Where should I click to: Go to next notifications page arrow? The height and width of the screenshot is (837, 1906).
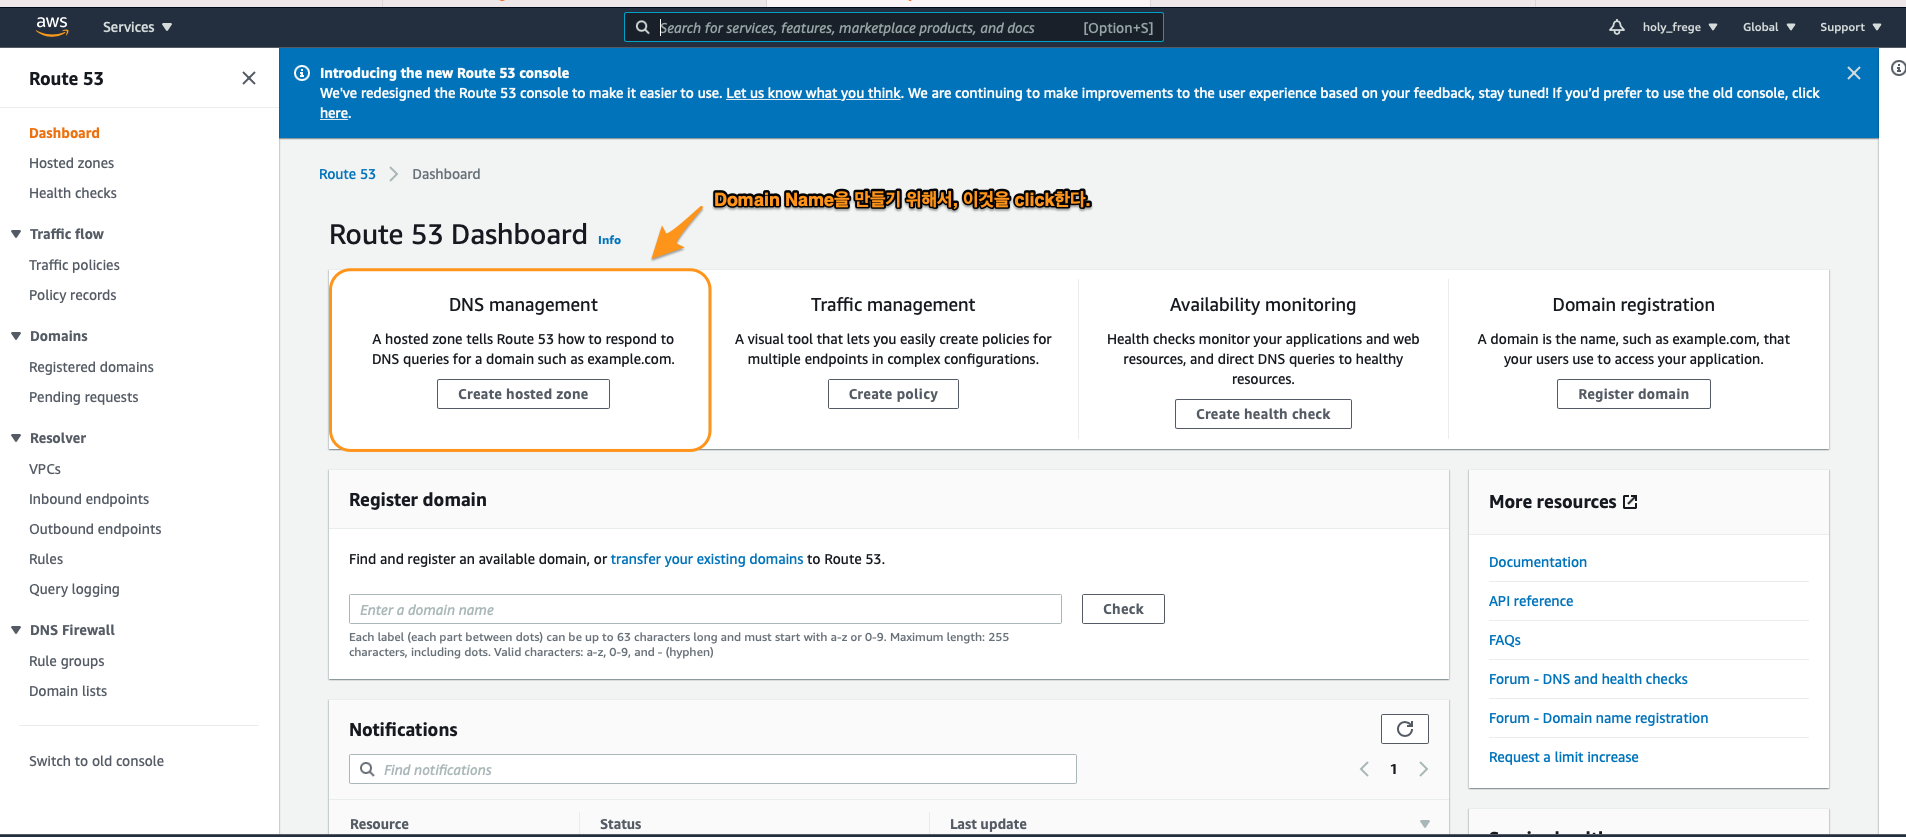[1423, 769]
